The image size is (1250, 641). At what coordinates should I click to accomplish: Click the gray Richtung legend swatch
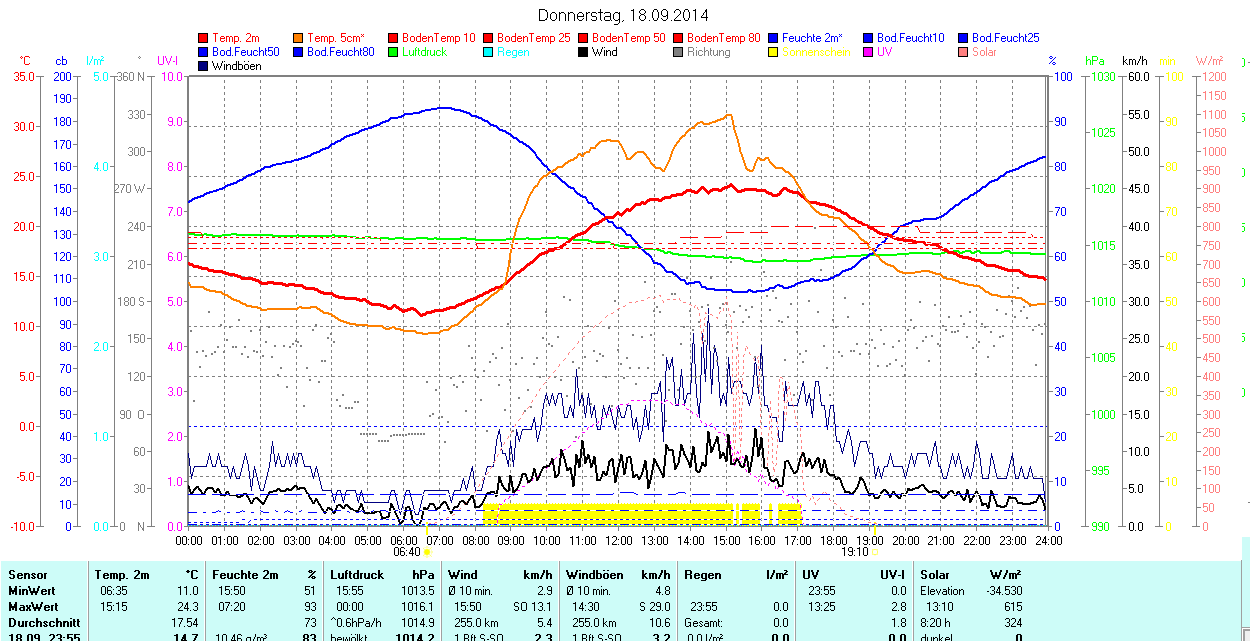pyautogui.click(x=679, y=52)
